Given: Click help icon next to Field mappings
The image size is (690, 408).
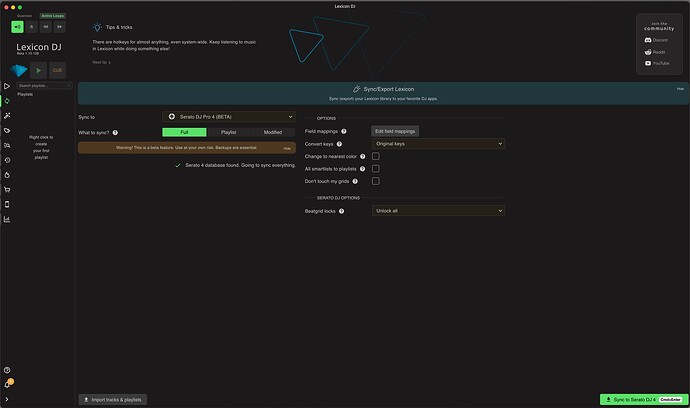Looking at the screenshot, I should click(x=344, y=131).
